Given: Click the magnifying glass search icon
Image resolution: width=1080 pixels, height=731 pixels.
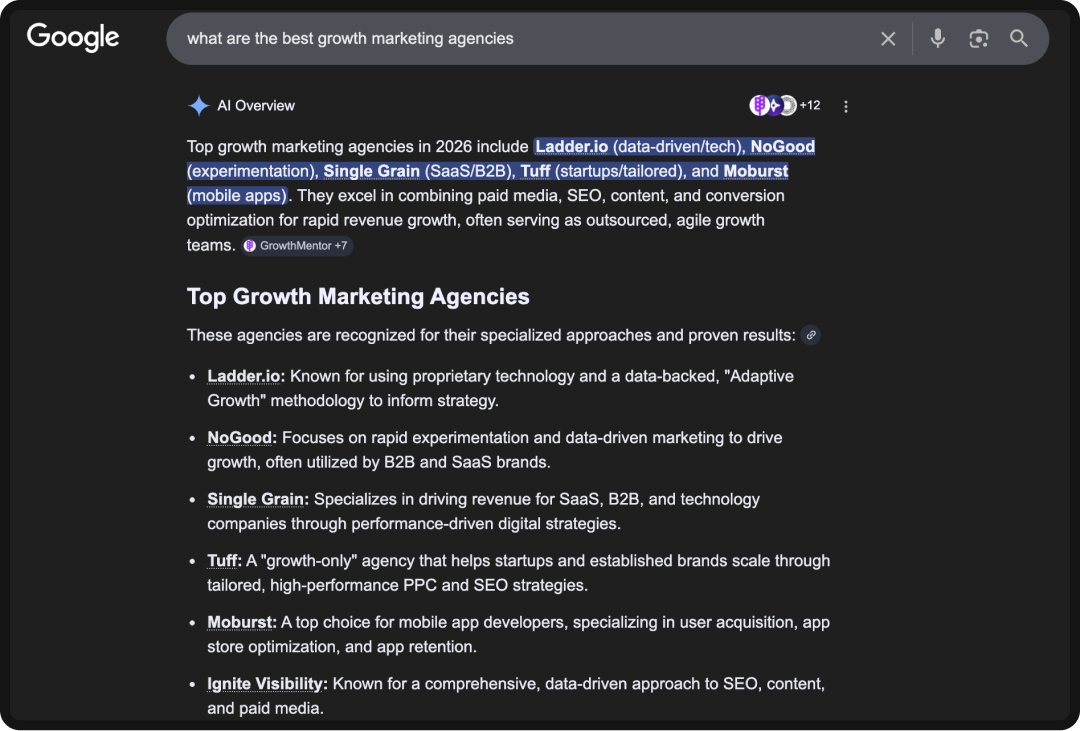Looking at the screenshot, I should pyautogui.click(x=1019, y=38).
